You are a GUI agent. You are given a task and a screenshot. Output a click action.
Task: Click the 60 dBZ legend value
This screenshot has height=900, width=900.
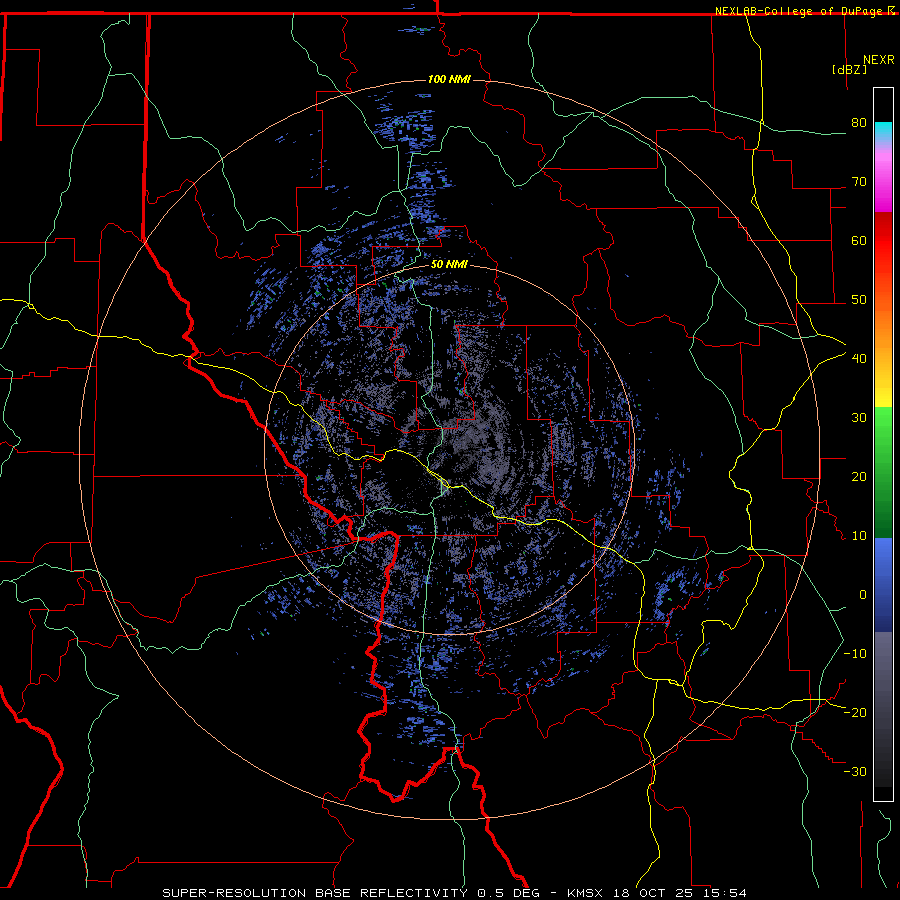coord(859,240)
